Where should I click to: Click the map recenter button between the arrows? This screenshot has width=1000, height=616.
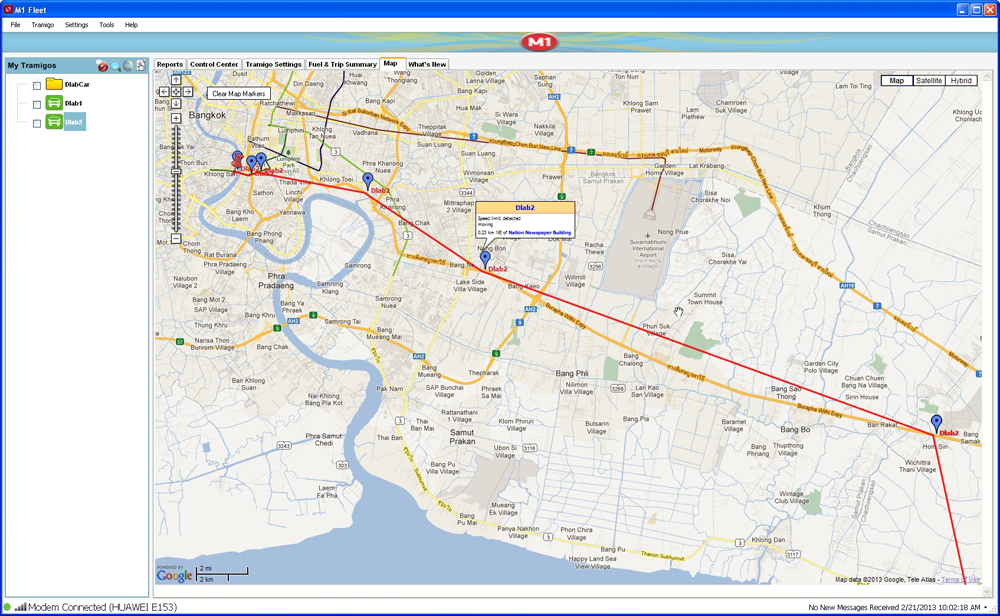coord(176,92)
